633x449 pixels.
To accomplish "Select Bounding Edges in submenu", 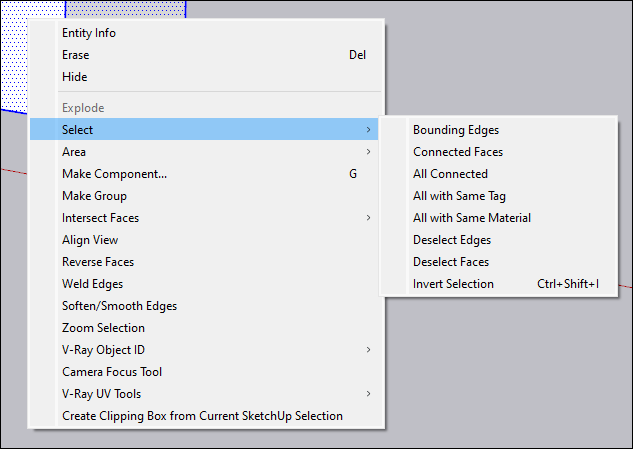I will click(x=456, y=130).
